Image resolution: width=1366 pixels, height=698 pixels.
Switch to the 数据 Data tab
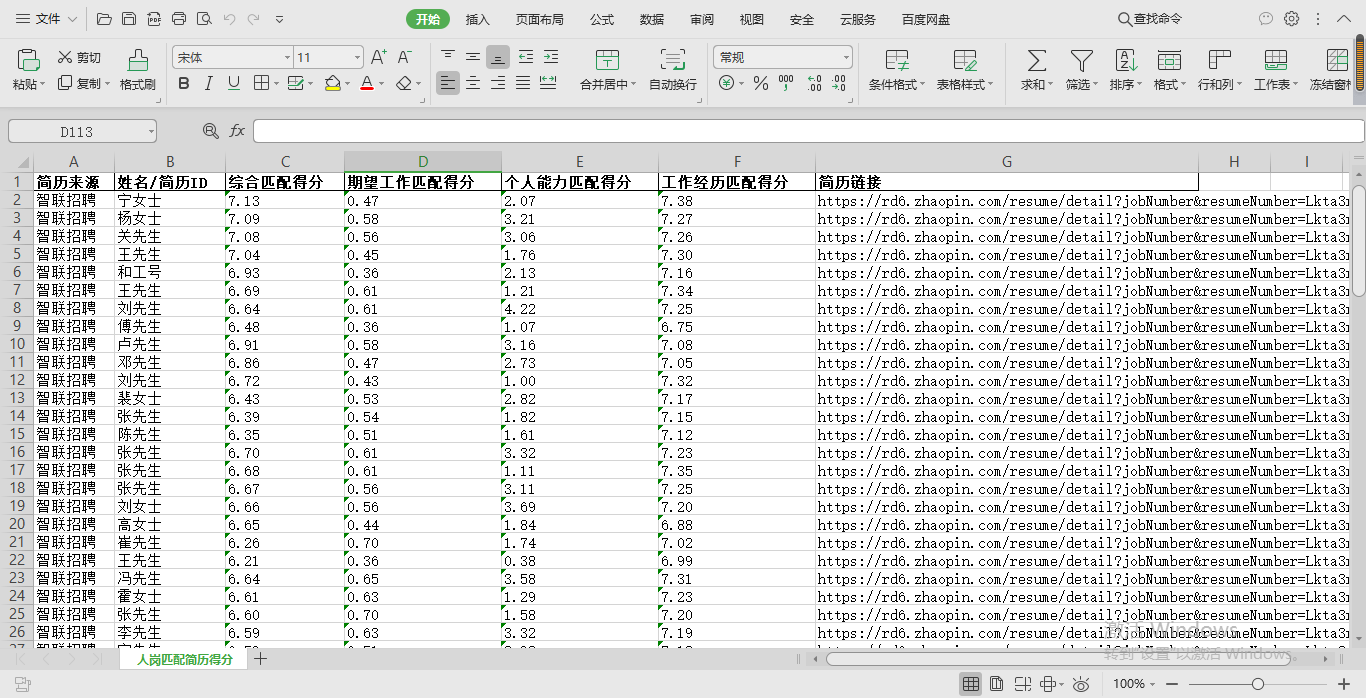[x=652, y=19]
